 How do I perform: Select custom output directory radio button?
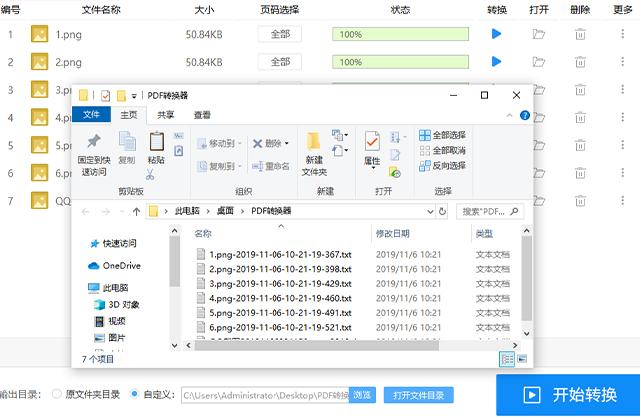(x=134, y=394)
